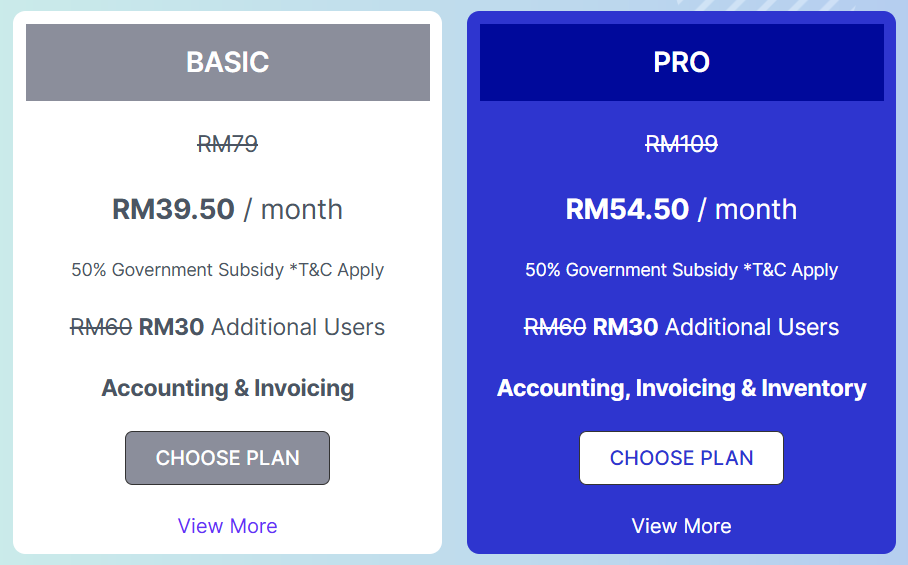Click the grey BASIC plan header
Screen dimensions: 908x565
pos(227,62)
